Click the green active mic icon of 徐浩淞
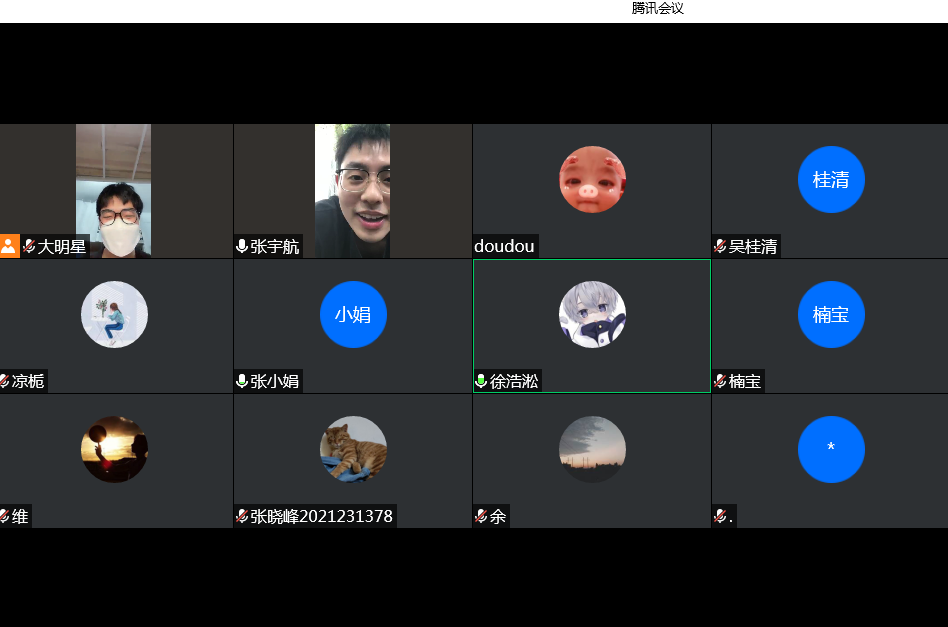The image size is (948, 627). pyautogui.click(x=481, y=381)
